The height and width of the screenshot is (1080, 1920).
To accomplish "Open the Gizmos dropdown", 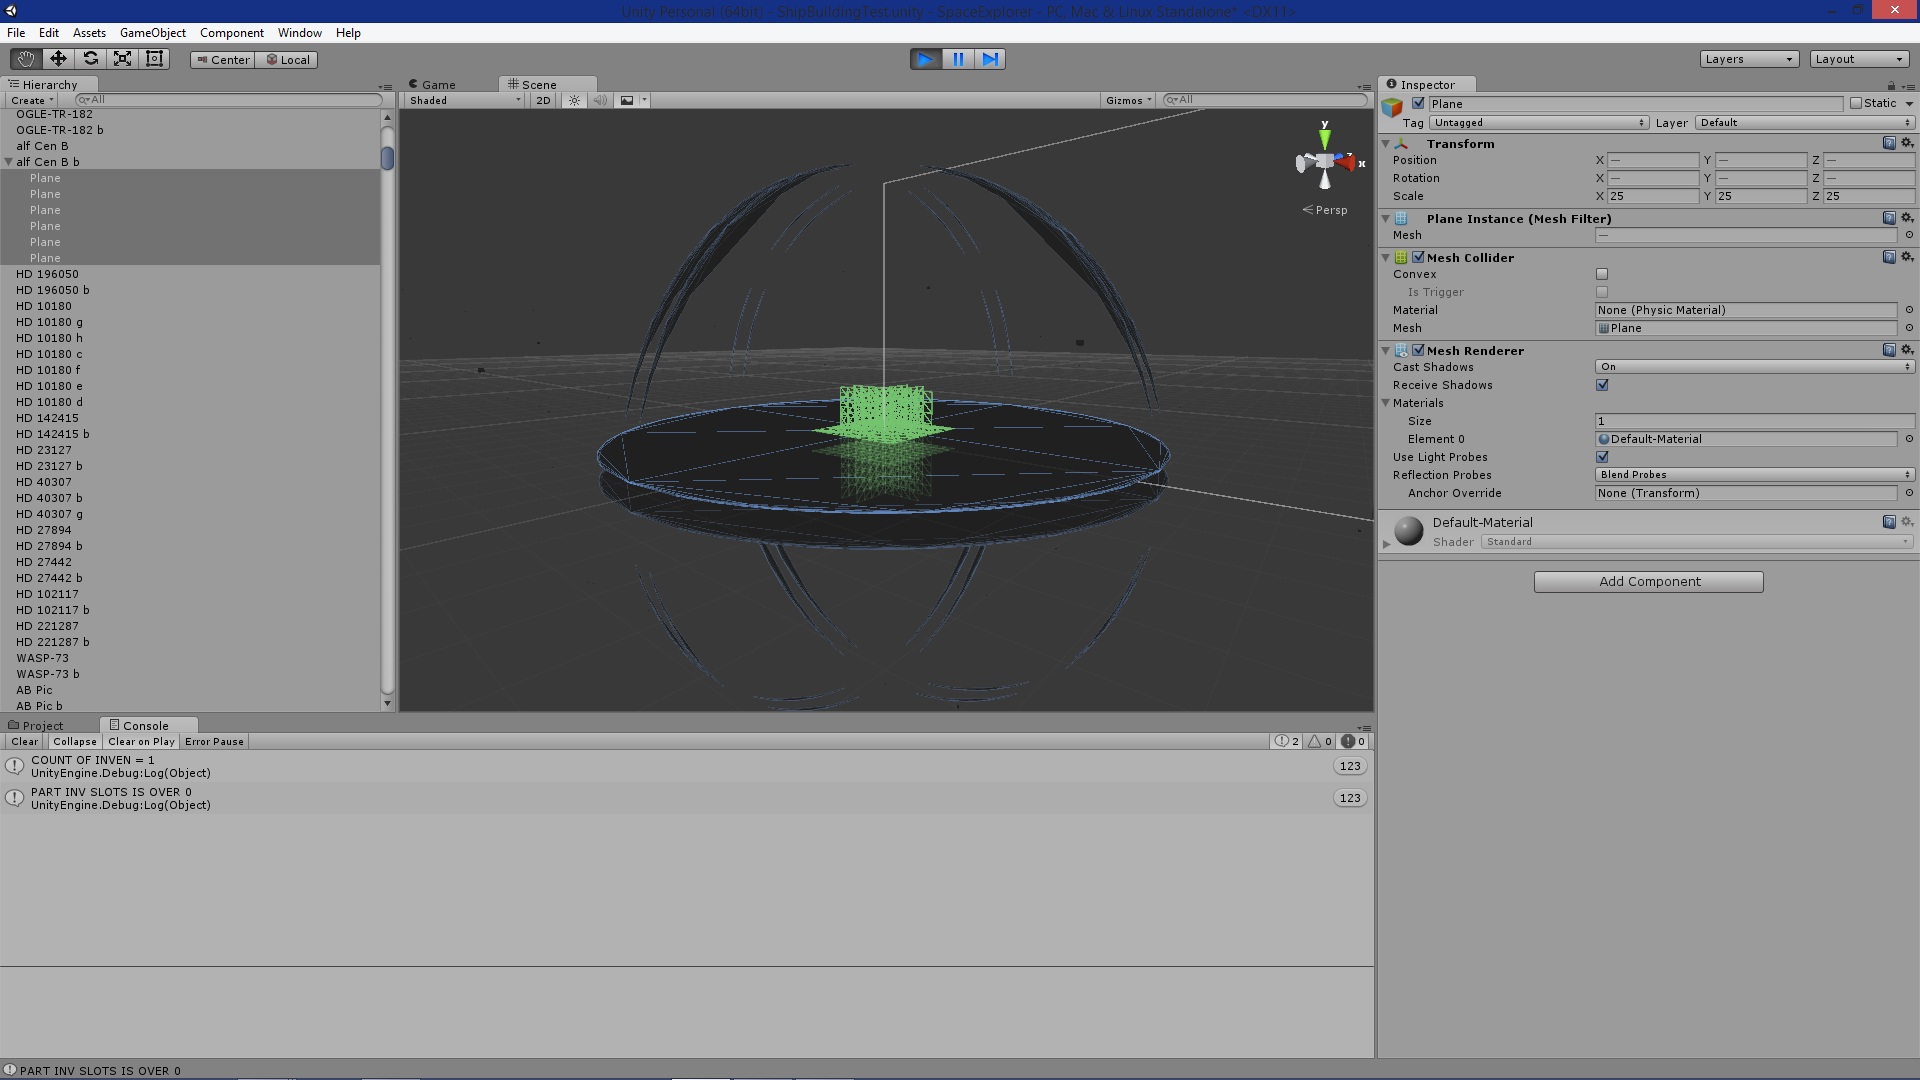I will pyautogui.click(x=1129, y=100).
